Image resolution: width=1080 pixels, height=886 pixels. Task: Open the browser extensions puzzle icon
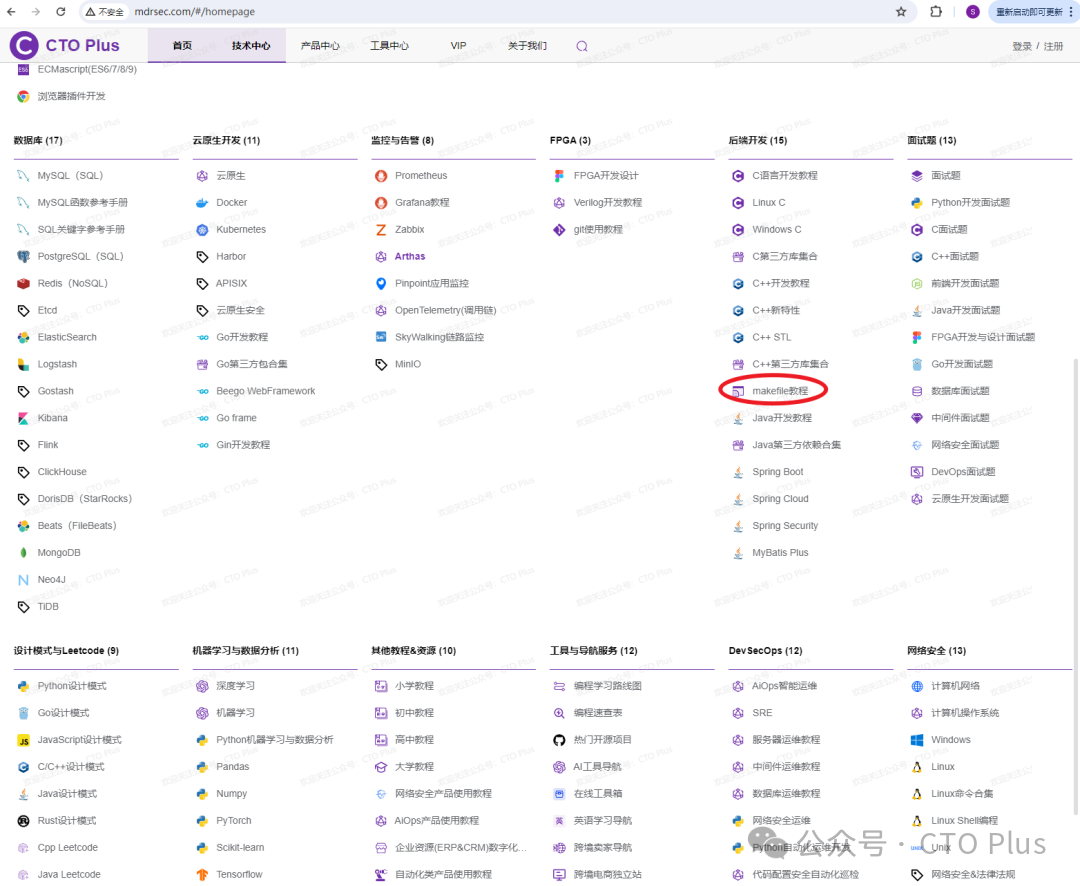click(936, 12)
